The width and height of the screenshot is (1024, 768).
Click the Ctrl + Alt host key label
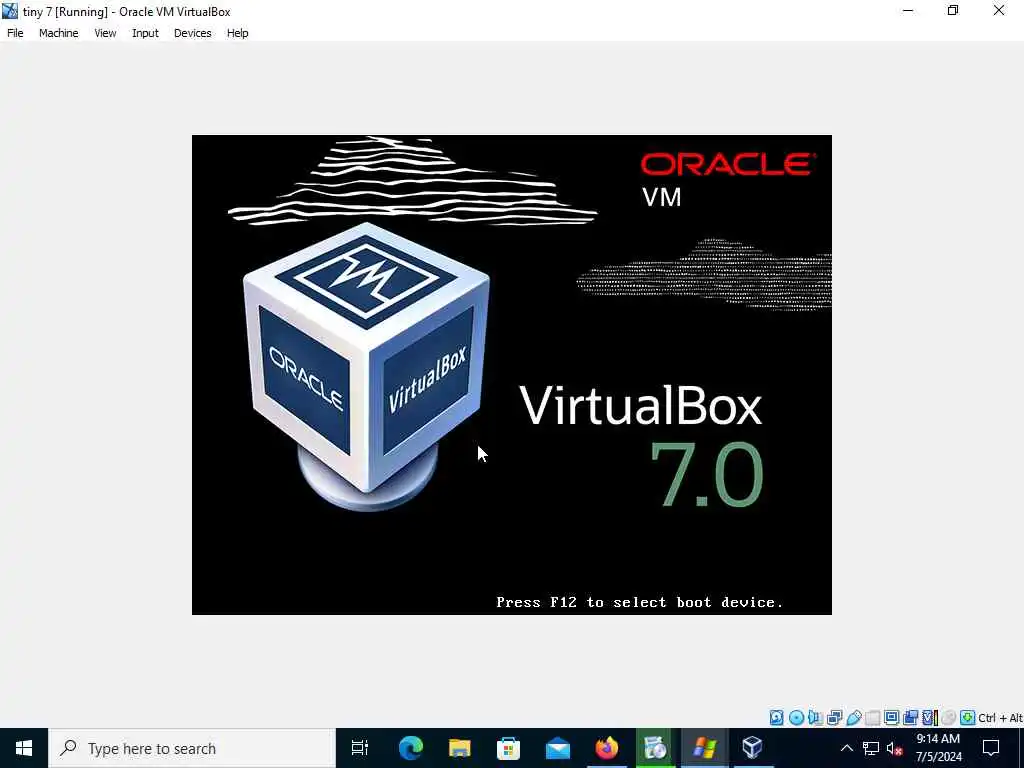pos(1000,718)
